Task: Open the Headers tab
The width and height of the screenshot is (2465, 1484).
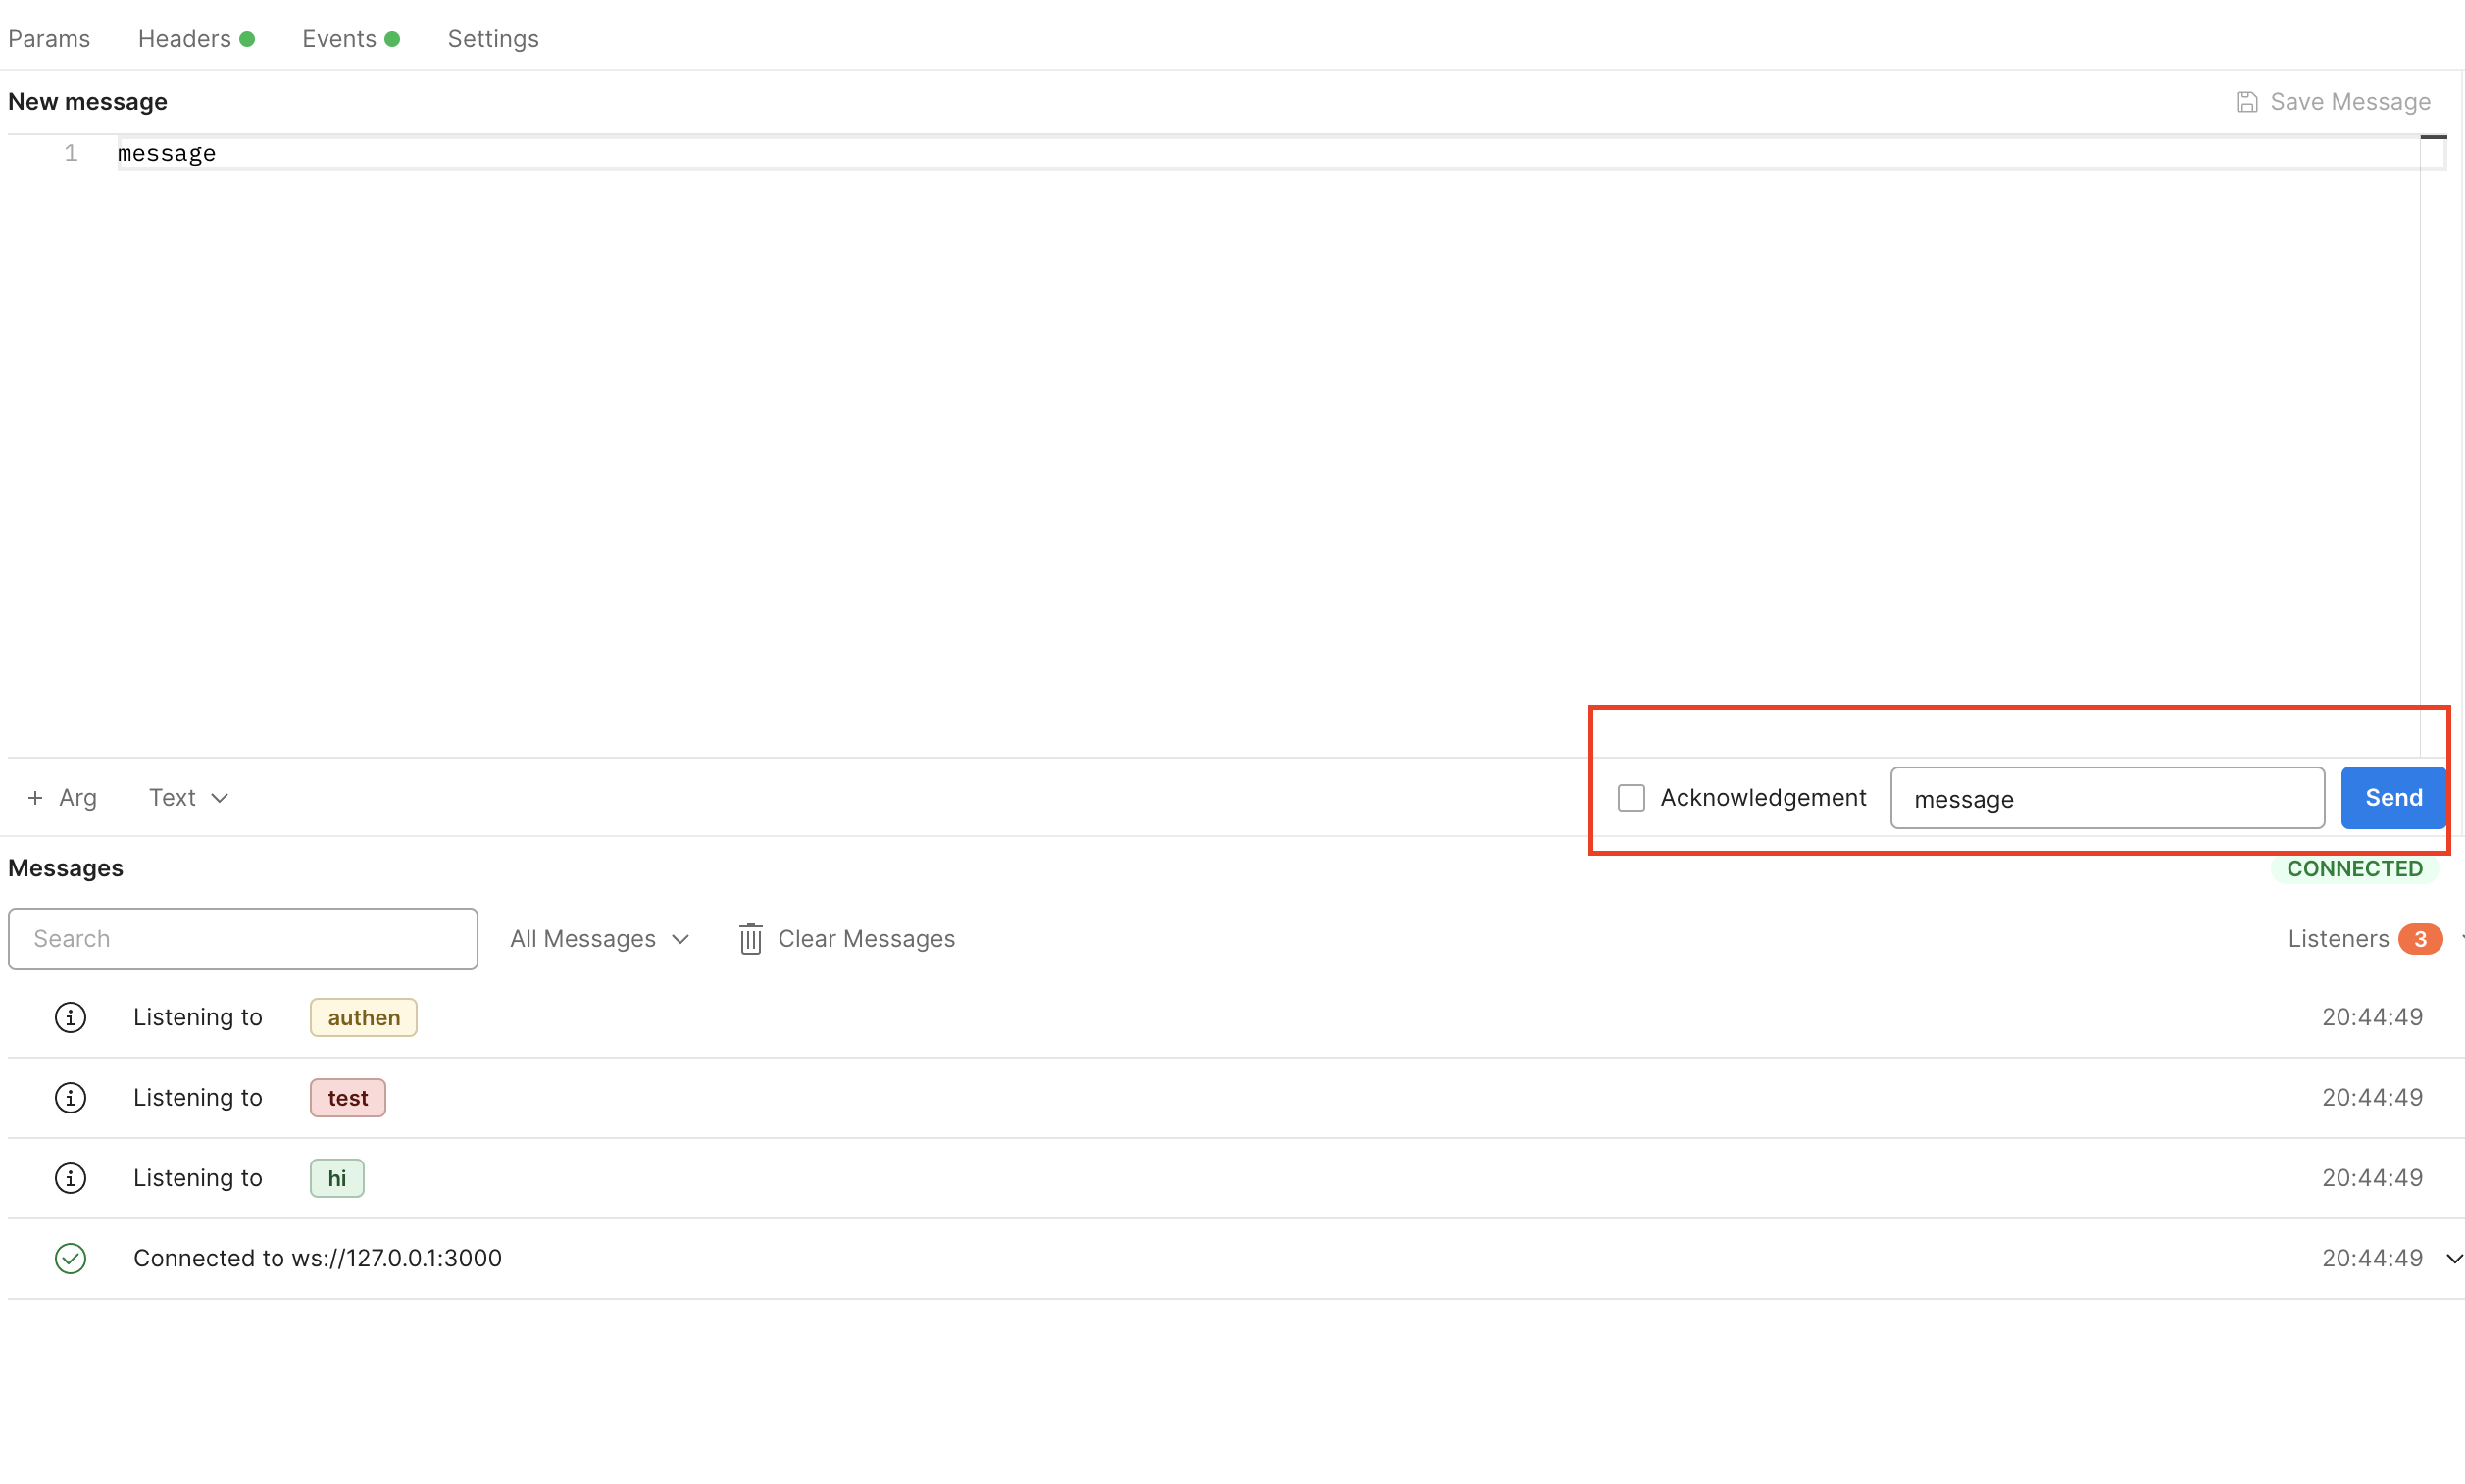Action: pos(185,39)
